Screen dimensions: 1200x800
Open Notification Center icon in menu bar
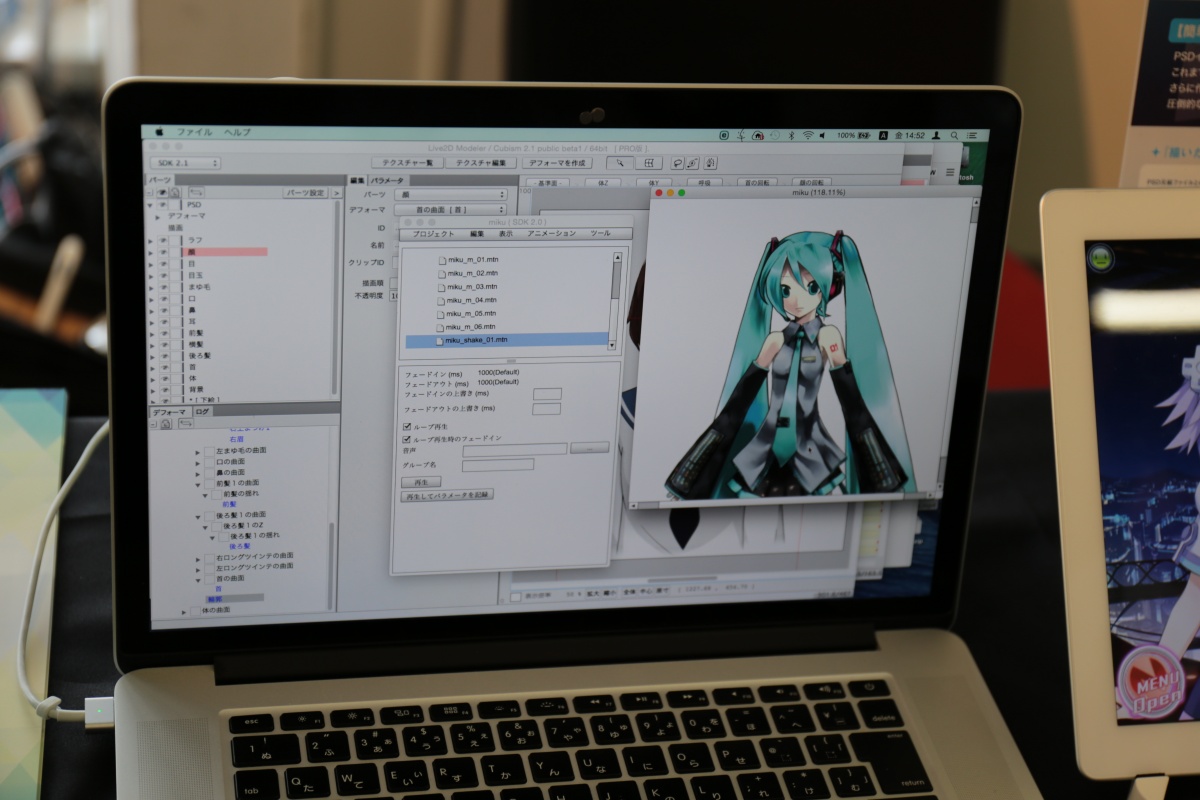[971, 135]
